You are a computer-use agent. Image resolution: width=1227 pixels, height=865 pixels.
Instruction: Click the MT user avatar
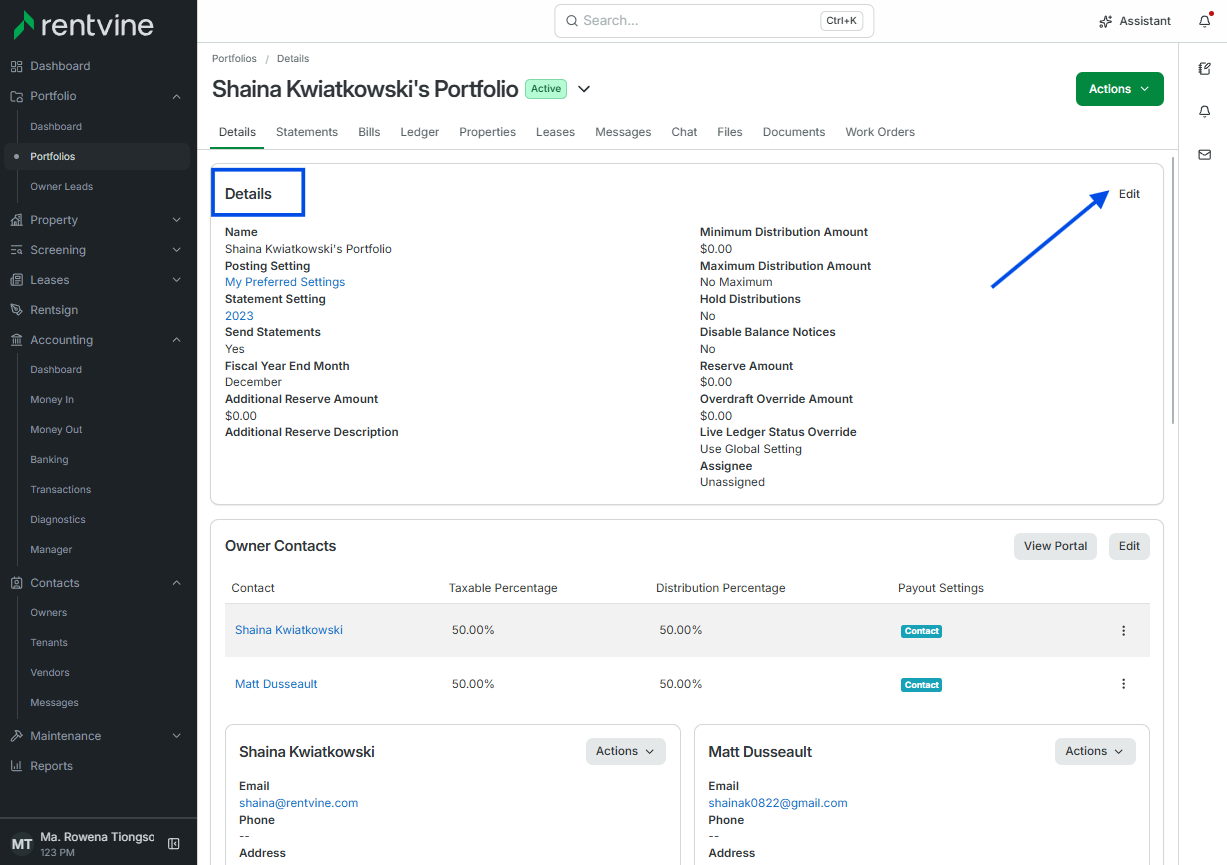coord(21,844)
